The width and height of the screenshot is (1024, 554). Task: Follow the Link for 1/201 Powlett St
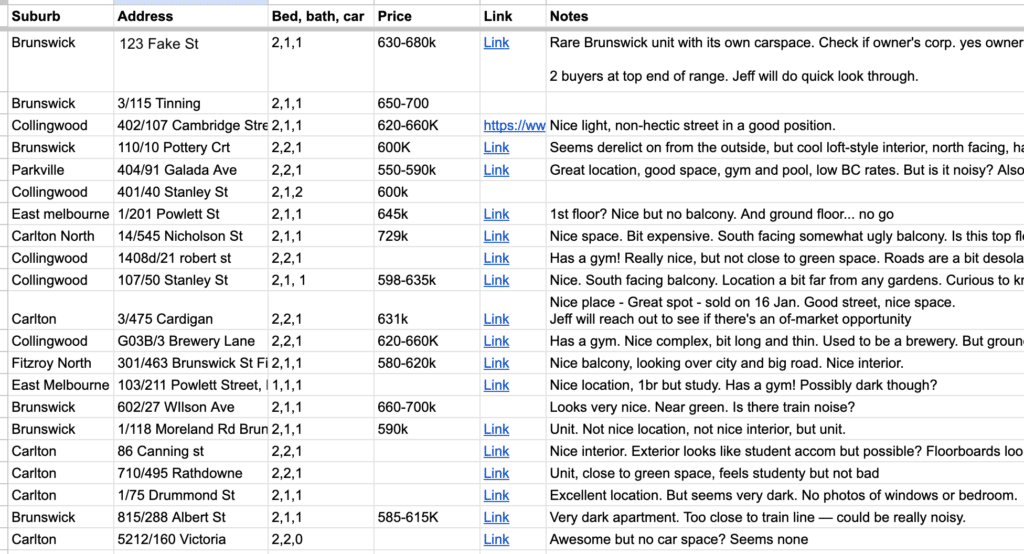point(496,214)
